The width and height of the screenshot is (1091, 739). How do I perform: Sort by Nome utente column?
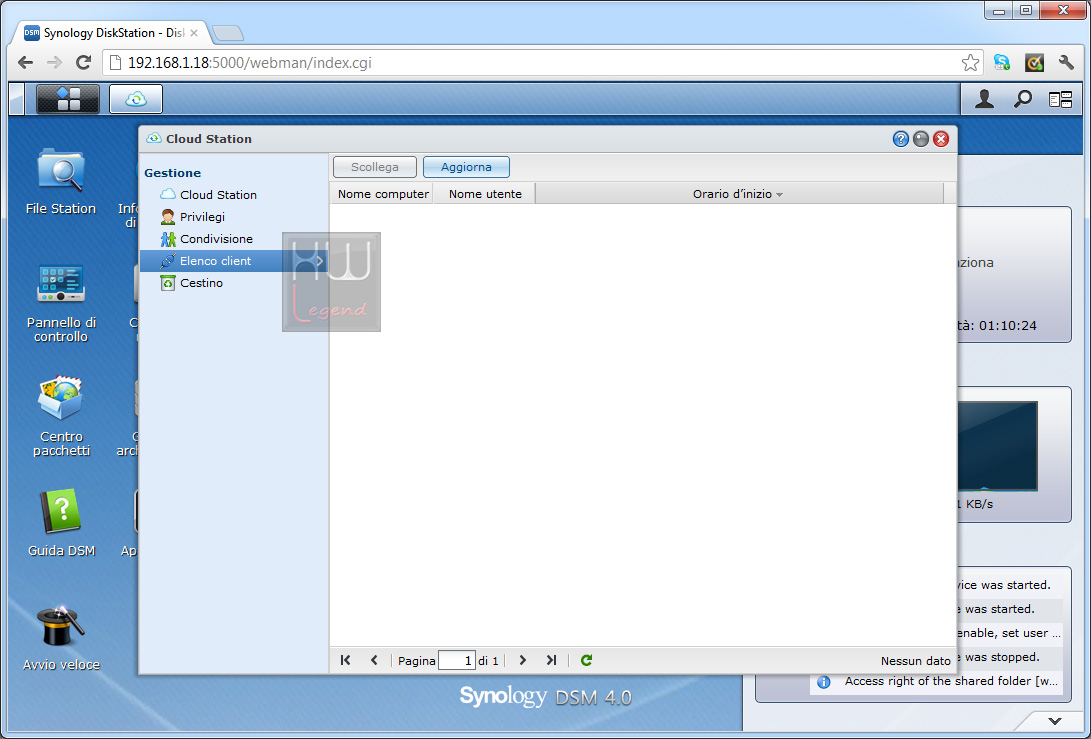click(x=484, y=194)
